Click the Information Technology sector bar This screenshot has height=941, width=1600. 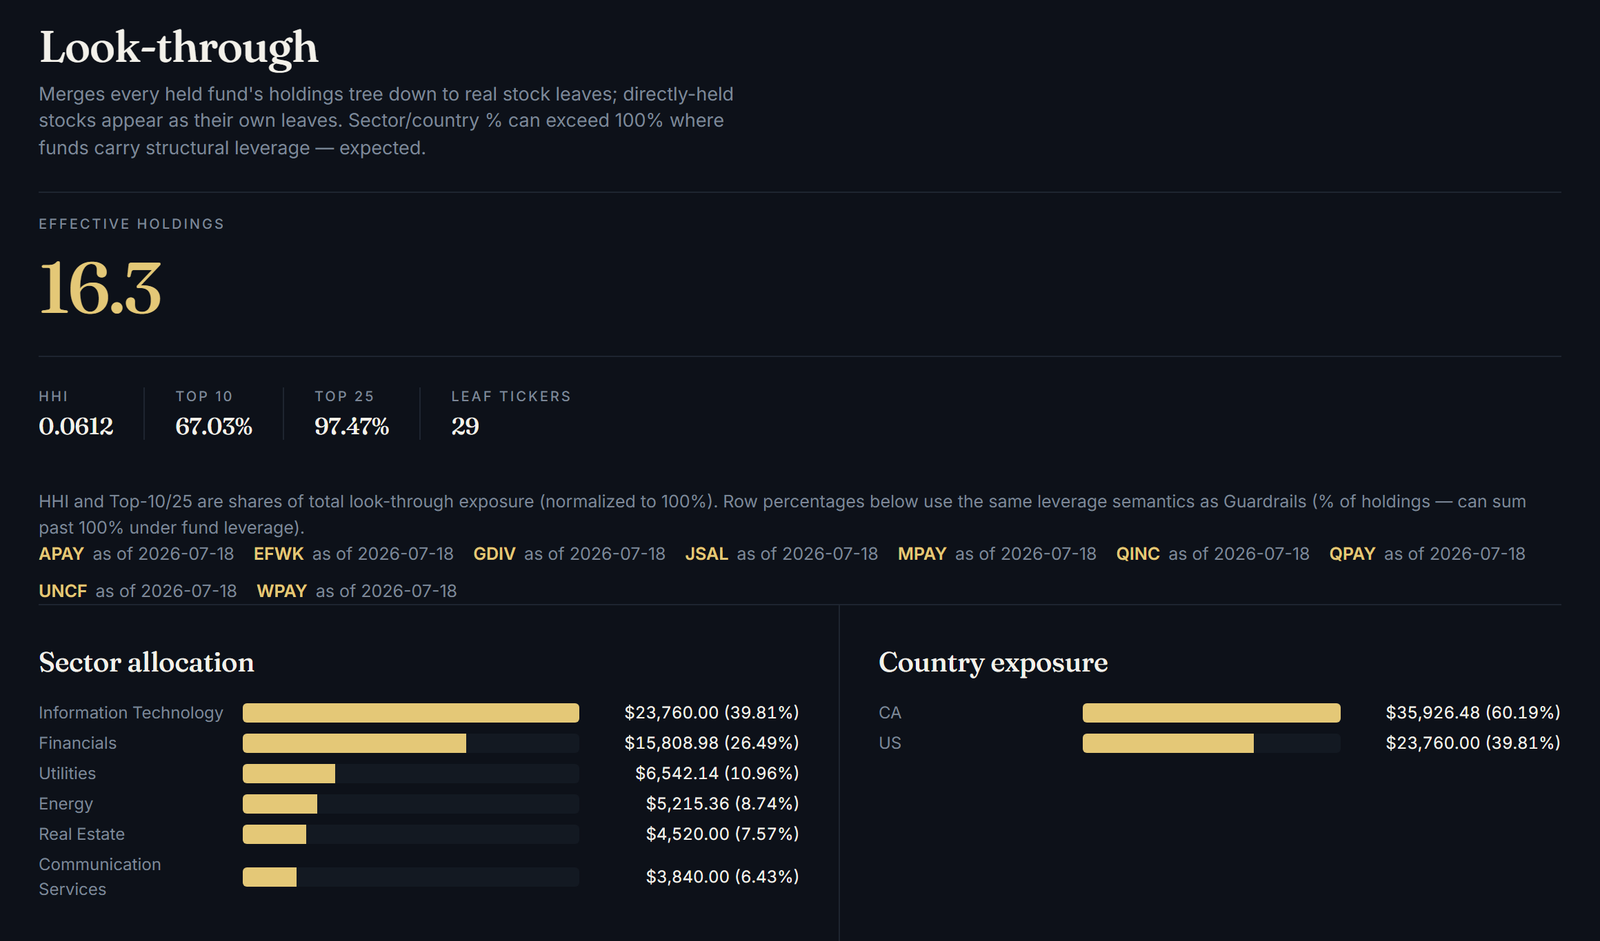pos(411,713)
